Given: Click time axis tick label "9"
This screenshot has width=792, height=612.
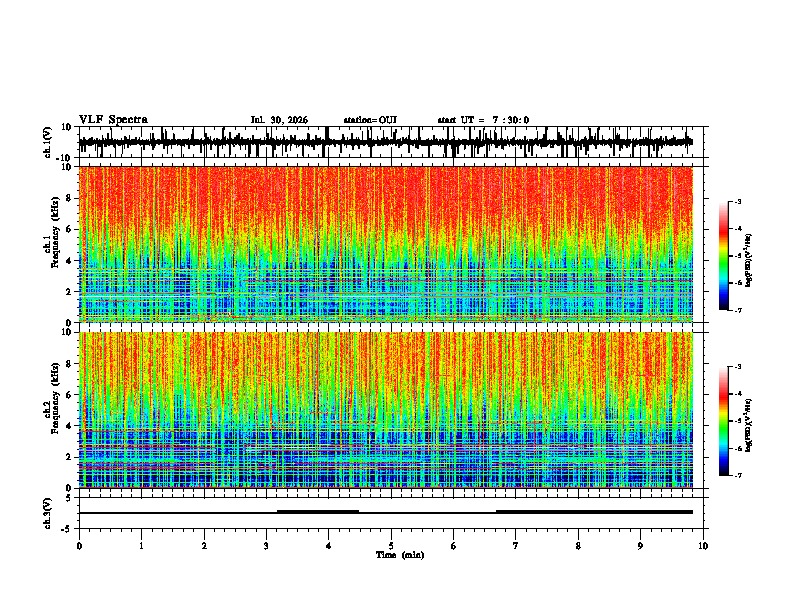Looking at the screenshot, I should point(640,546).
